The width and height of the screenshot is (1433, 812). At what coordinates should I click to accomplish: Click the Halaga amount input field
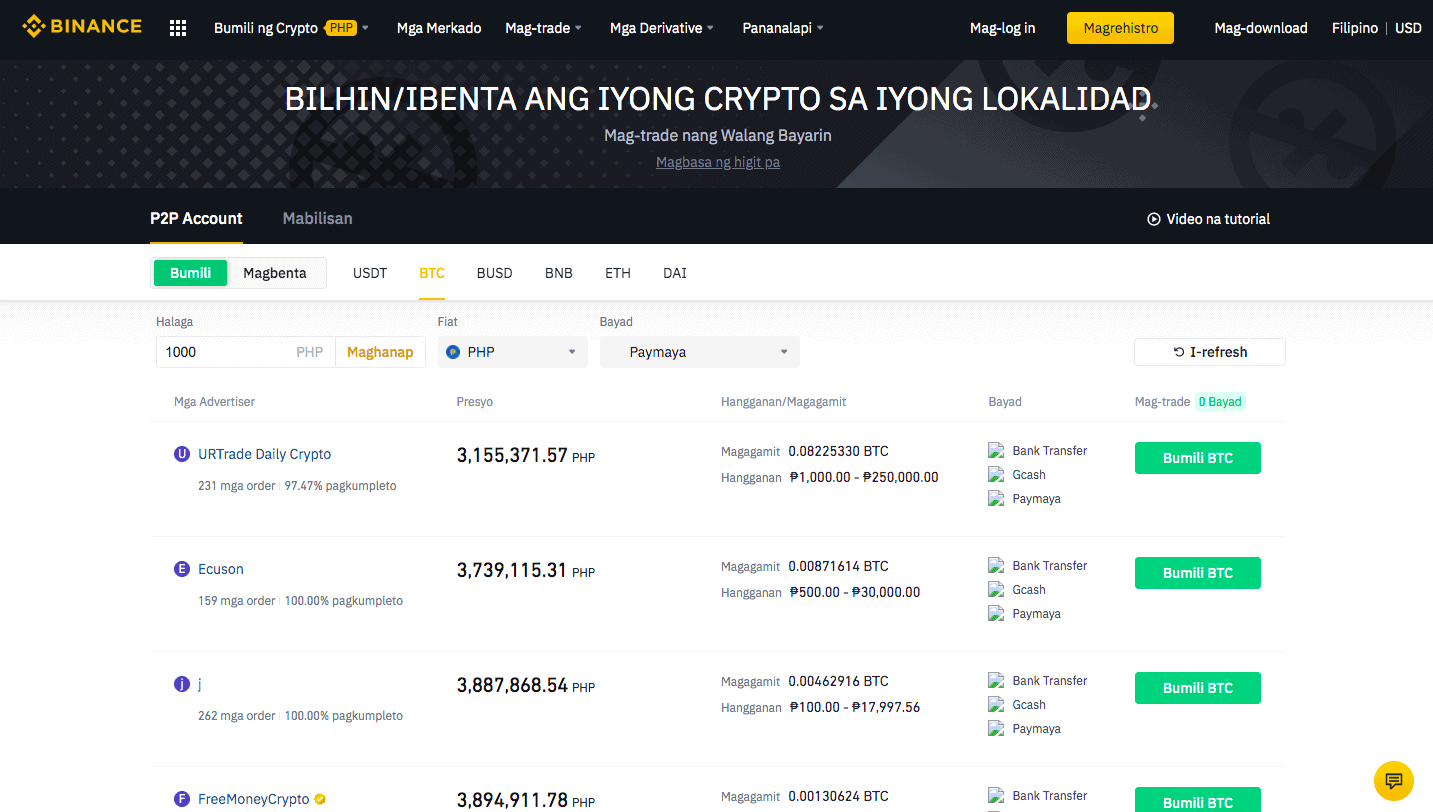click(x=245, y=352)
